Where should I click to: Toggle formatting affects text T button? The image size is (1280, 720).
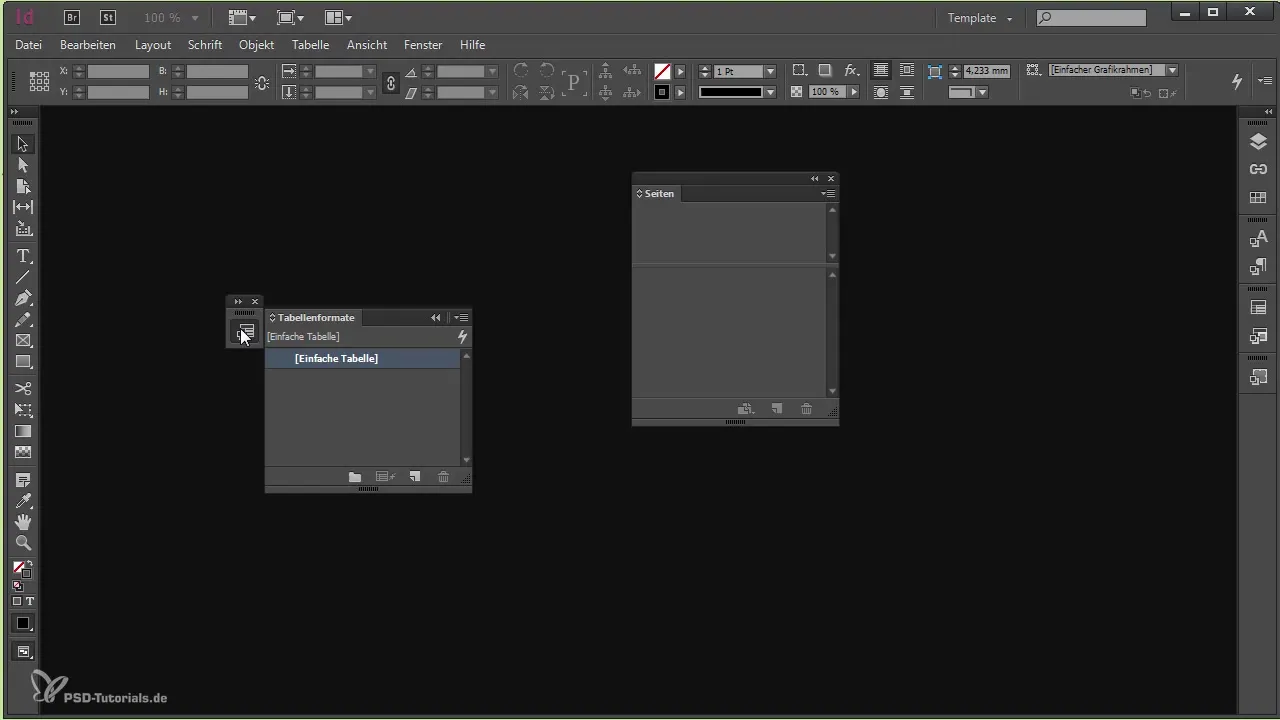click(30, 601)
